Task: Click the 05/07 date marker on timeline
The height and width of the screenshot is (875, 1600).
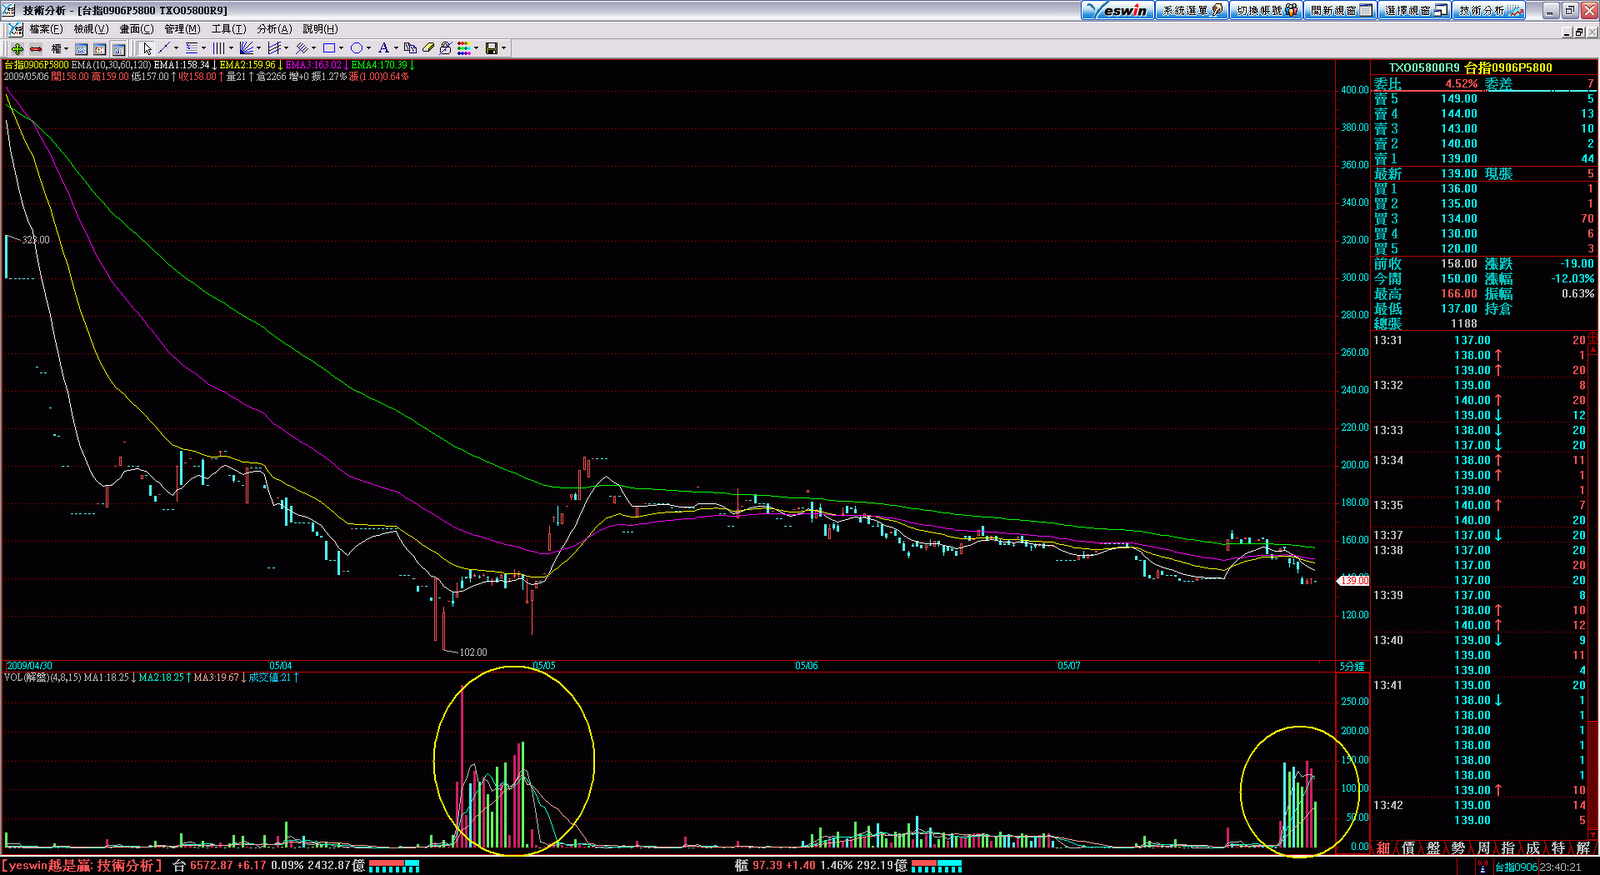Action: pyautogui.click(x=1069, y=666)
